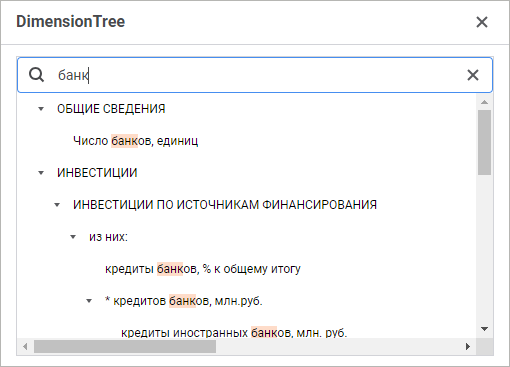Image resolution: width=510 pixels, height=367 pixels.
Task: Close the DimensionTree dialog
Action: pos(482,22)
